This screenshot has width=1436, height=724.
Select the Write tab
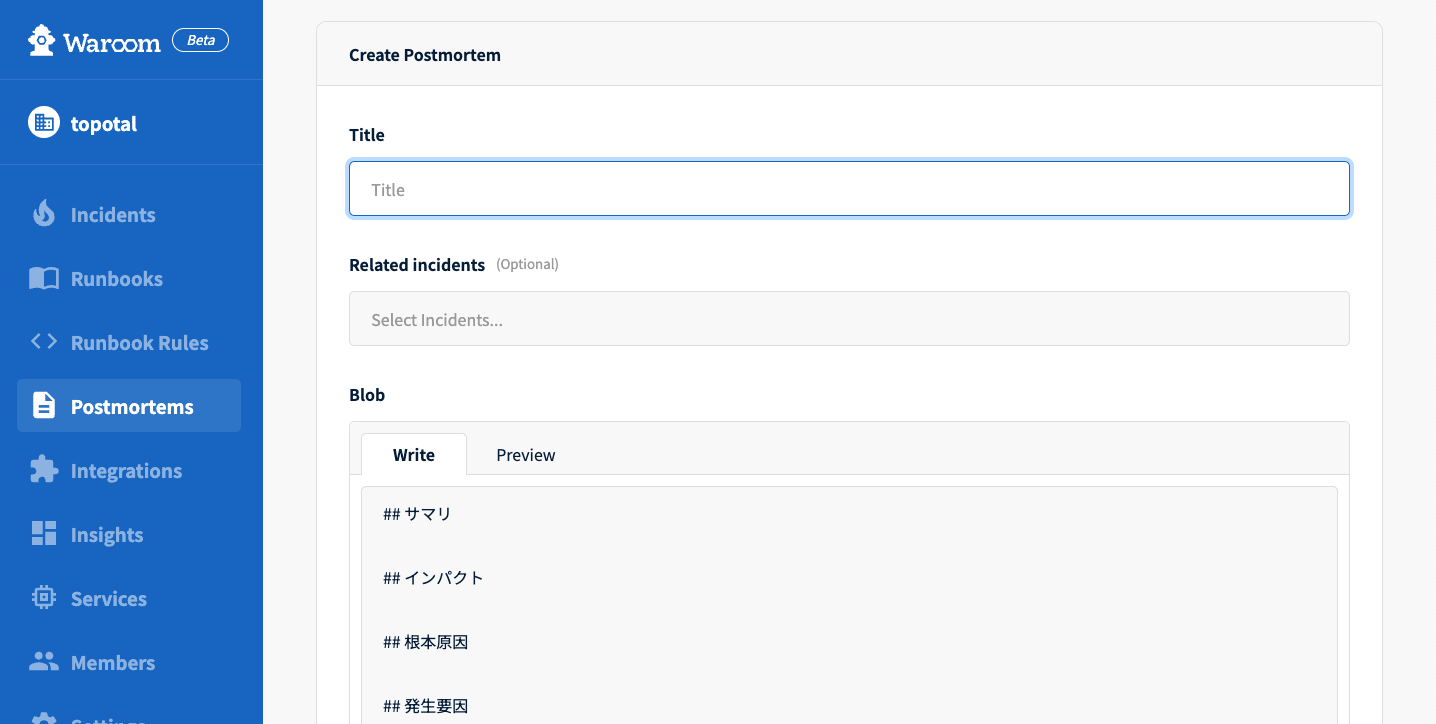pyautogui.click(x=413, y=455)
